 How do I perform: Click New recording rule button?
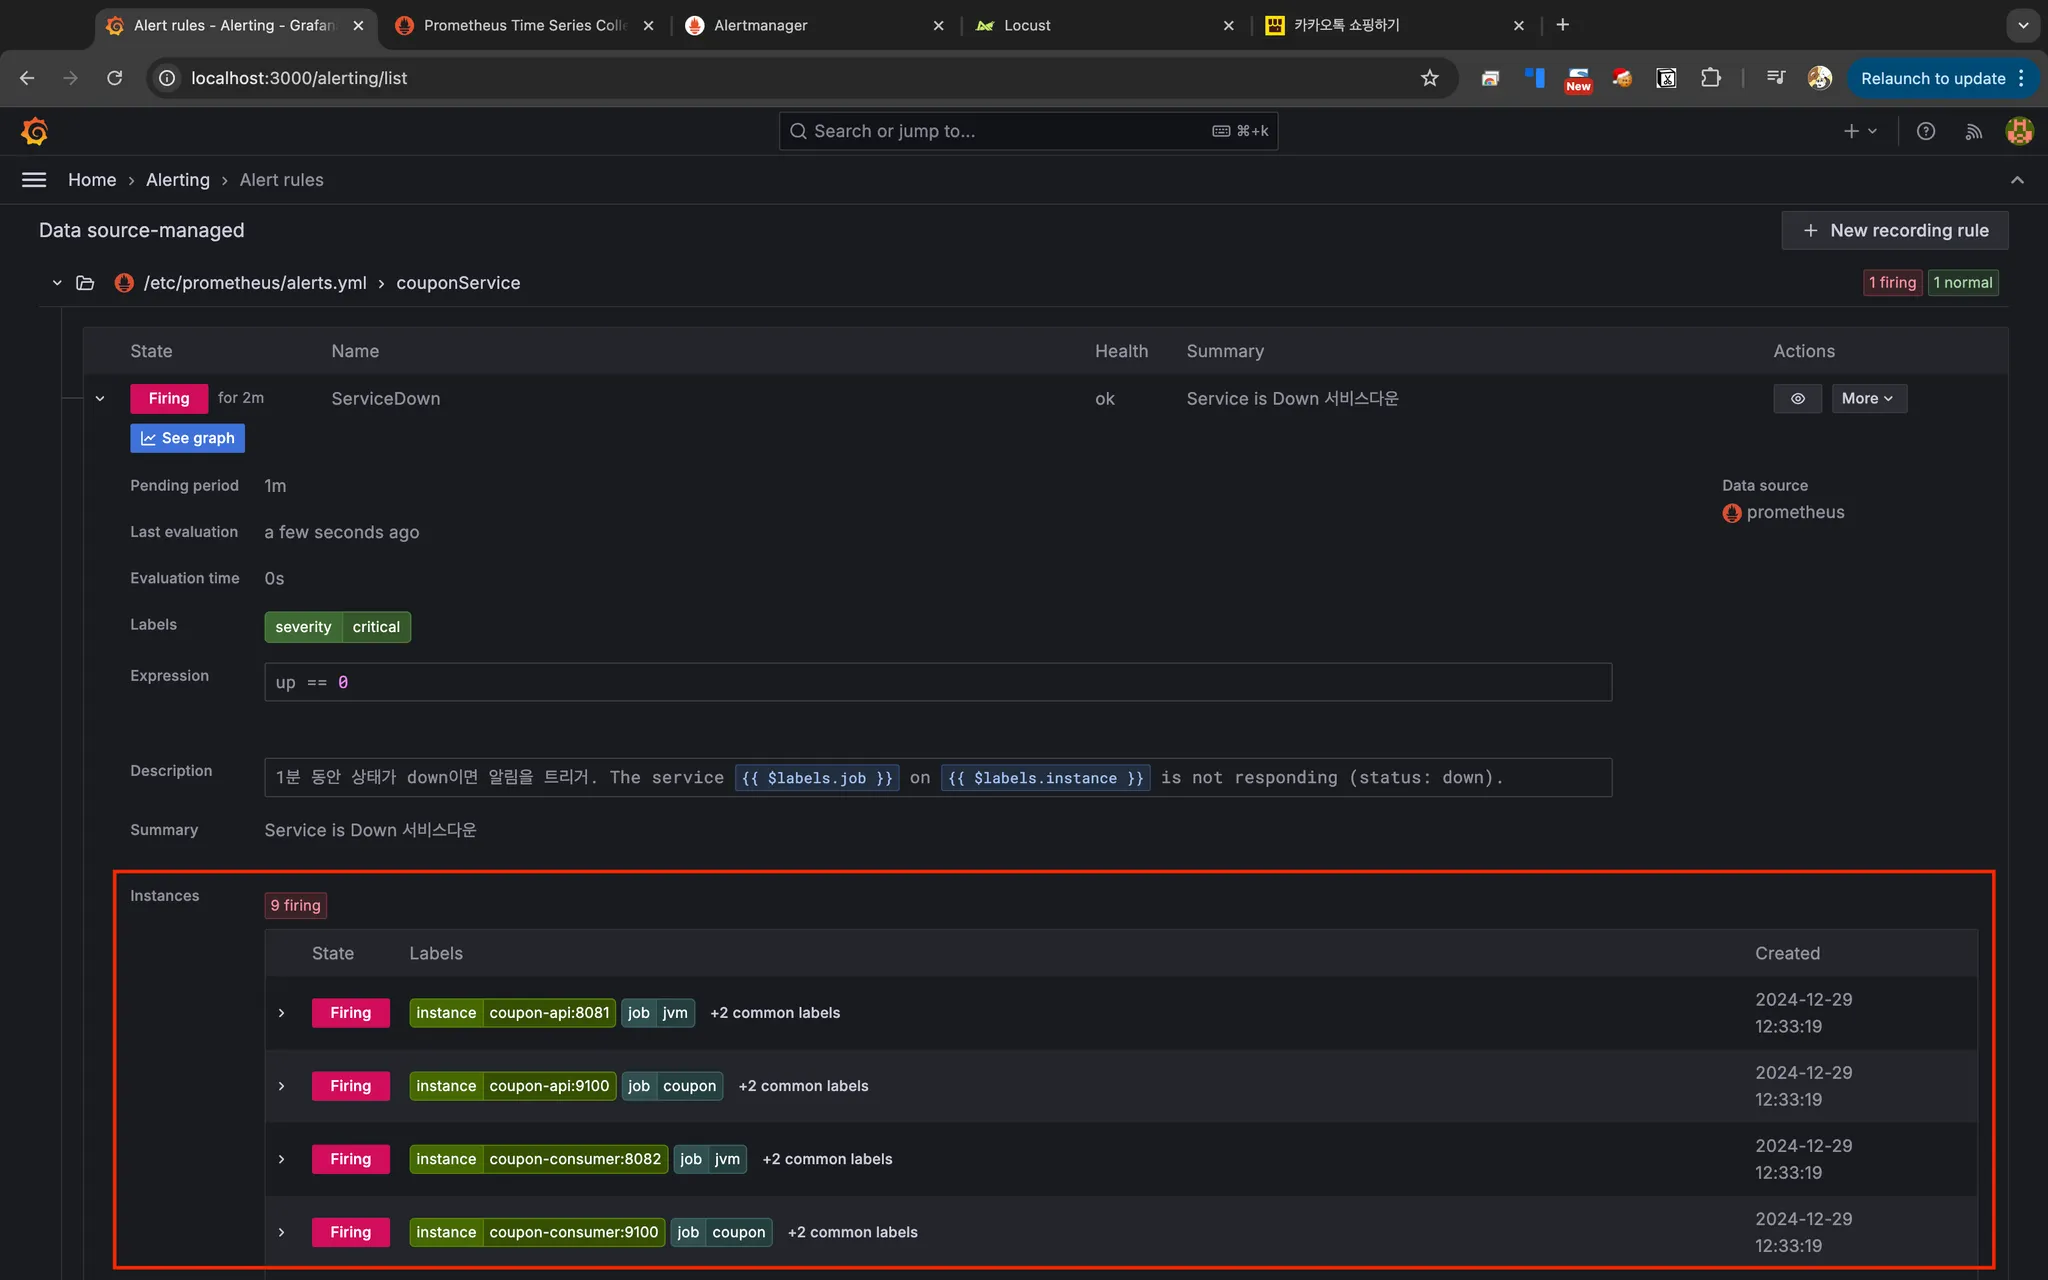point(1894,230)
